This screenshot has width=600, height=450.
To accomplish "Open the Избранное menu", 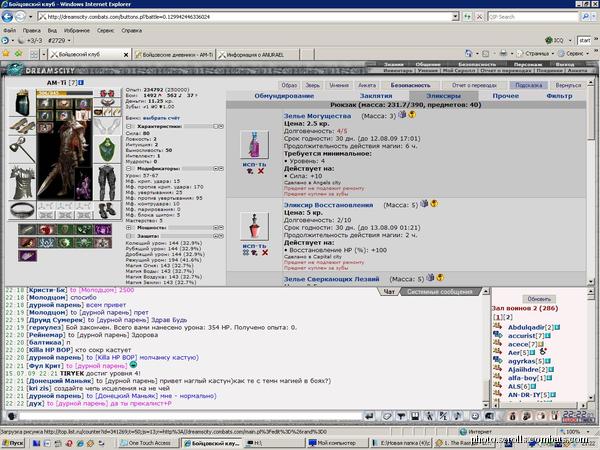I will click(x=77, y=30).
